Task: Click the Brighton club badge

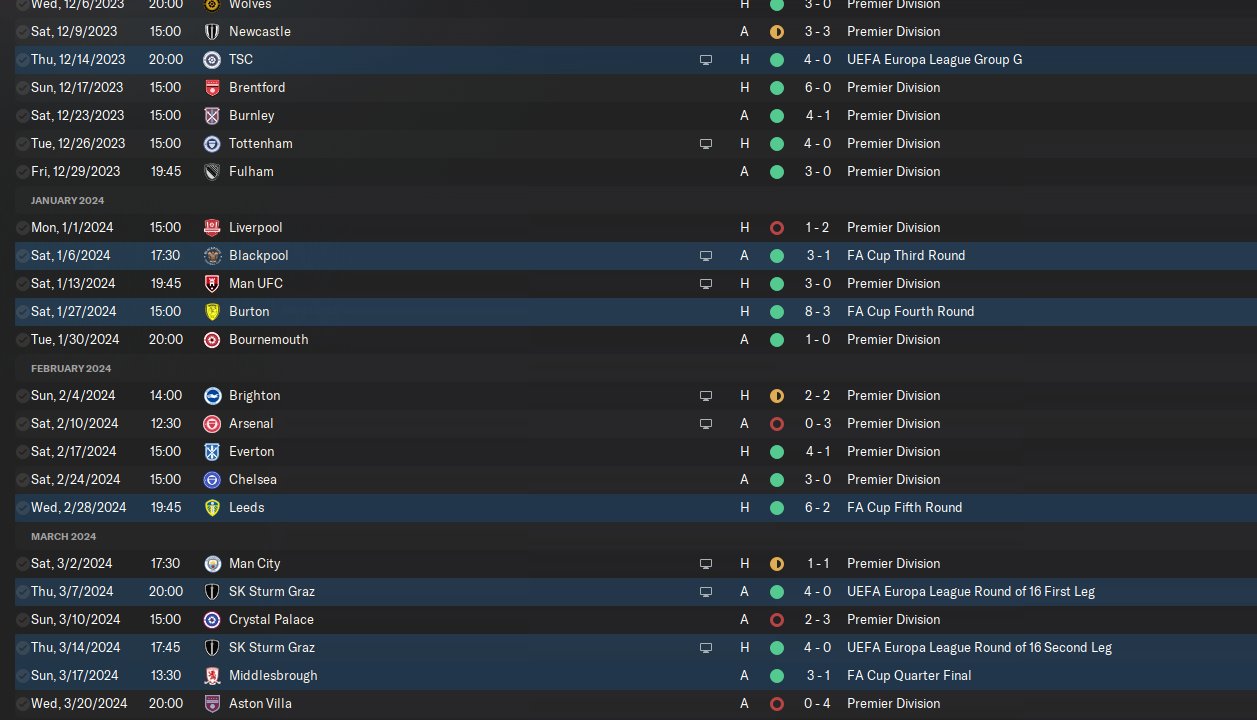Action: [212, 395]
